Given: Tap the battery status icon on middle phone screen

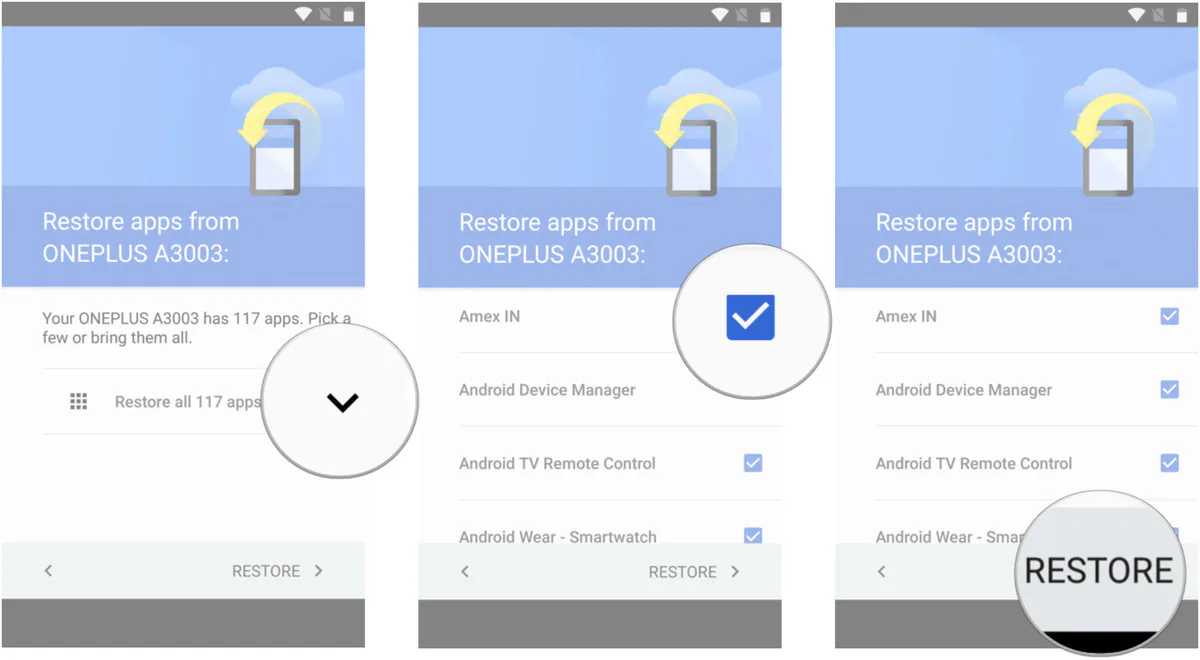Looking at the screenshot, I should [x=765, y=14].
